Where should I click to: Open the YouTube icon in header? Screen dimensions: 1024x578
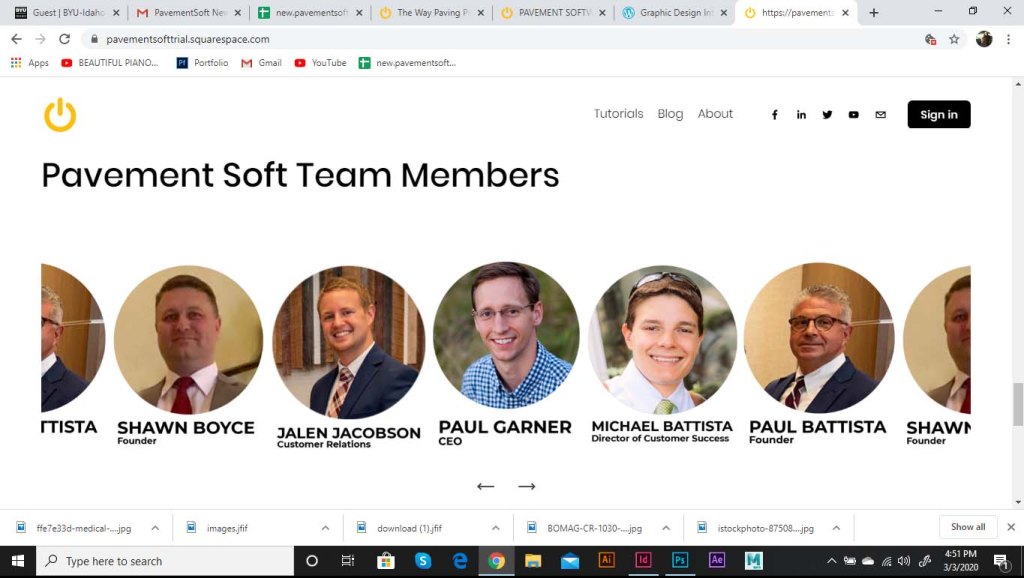[x=853, y=115]
